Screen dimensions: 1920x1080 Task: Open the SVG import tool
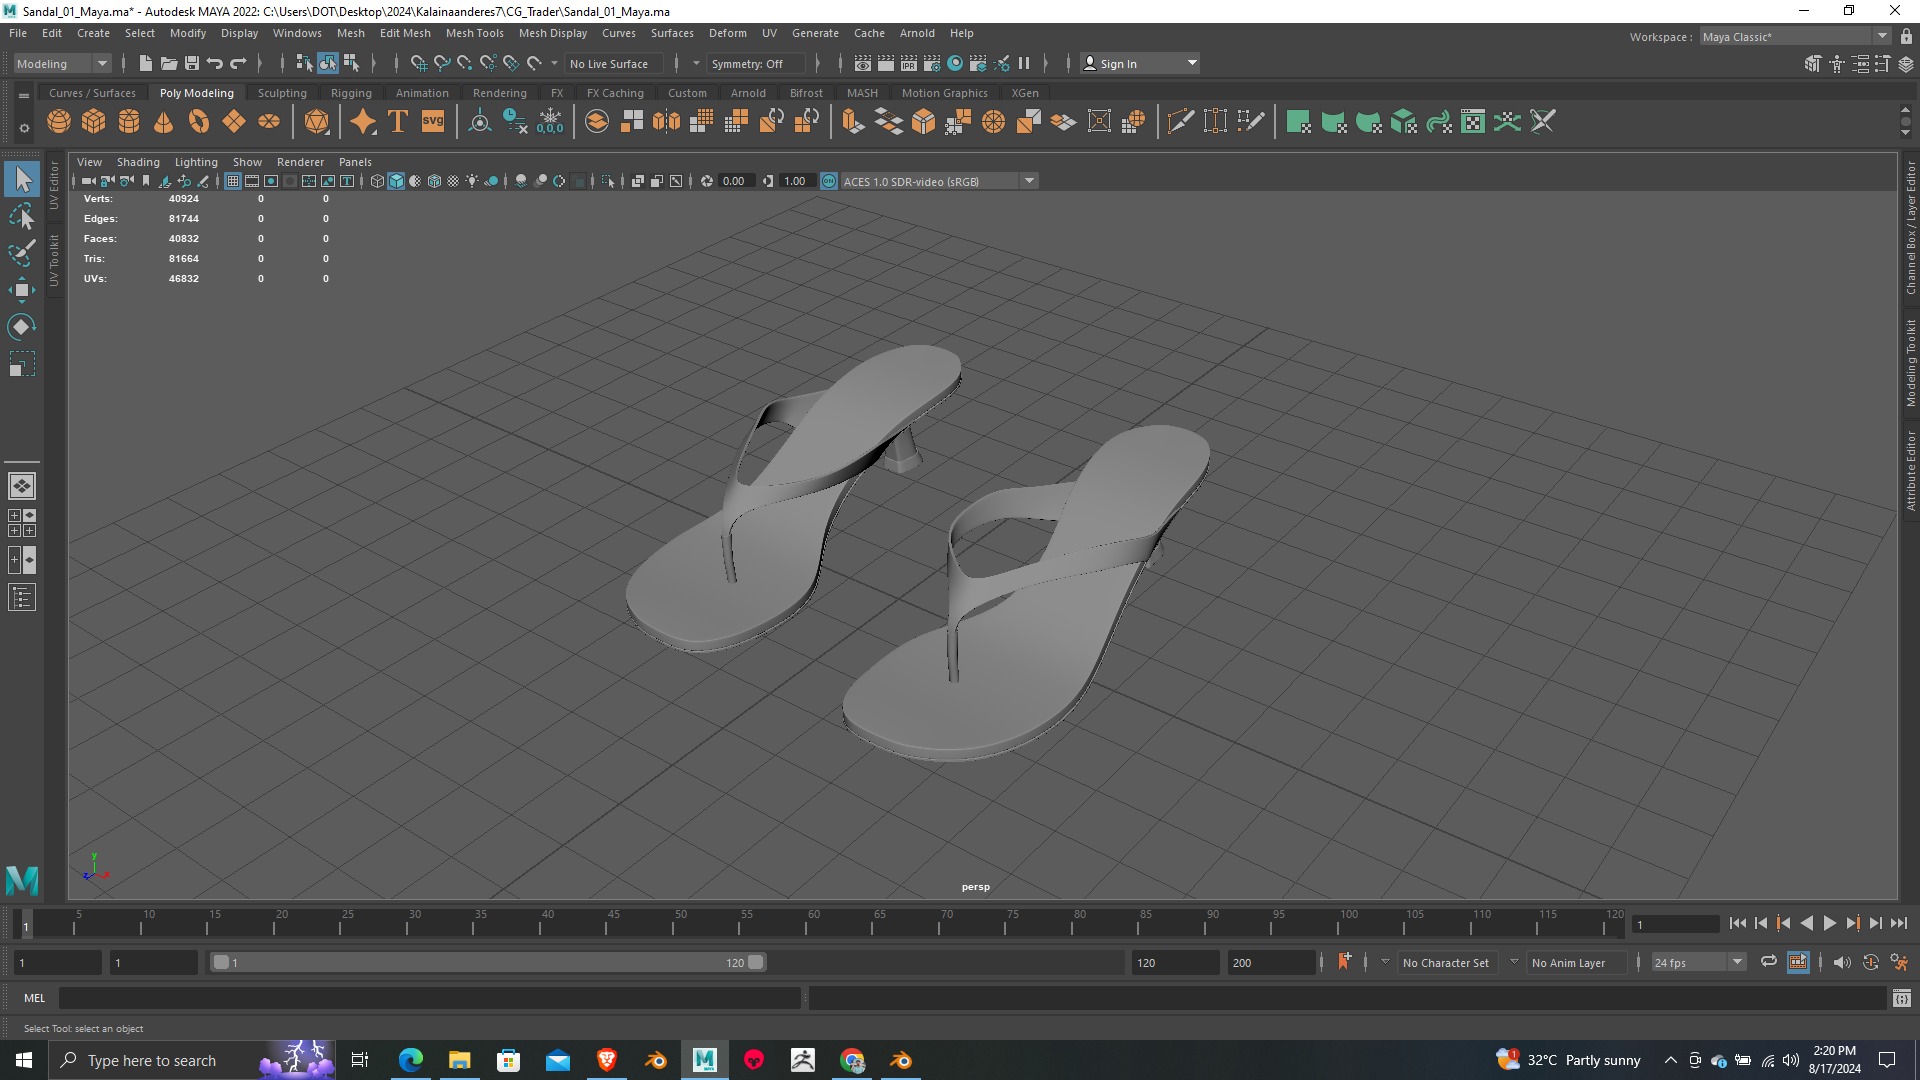(433, 122)
